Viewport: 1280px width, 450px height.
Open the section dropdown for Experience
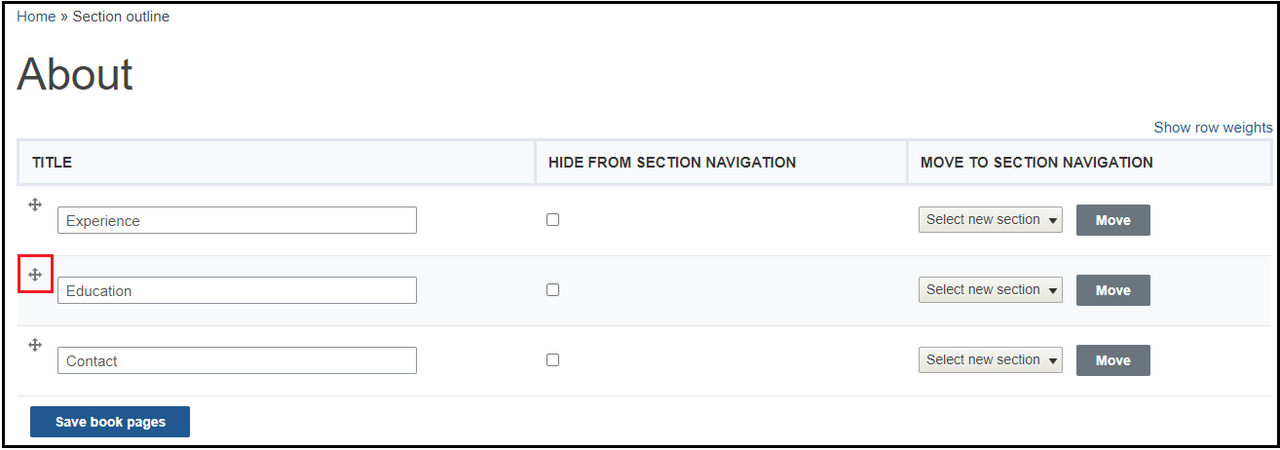[990, 220]
